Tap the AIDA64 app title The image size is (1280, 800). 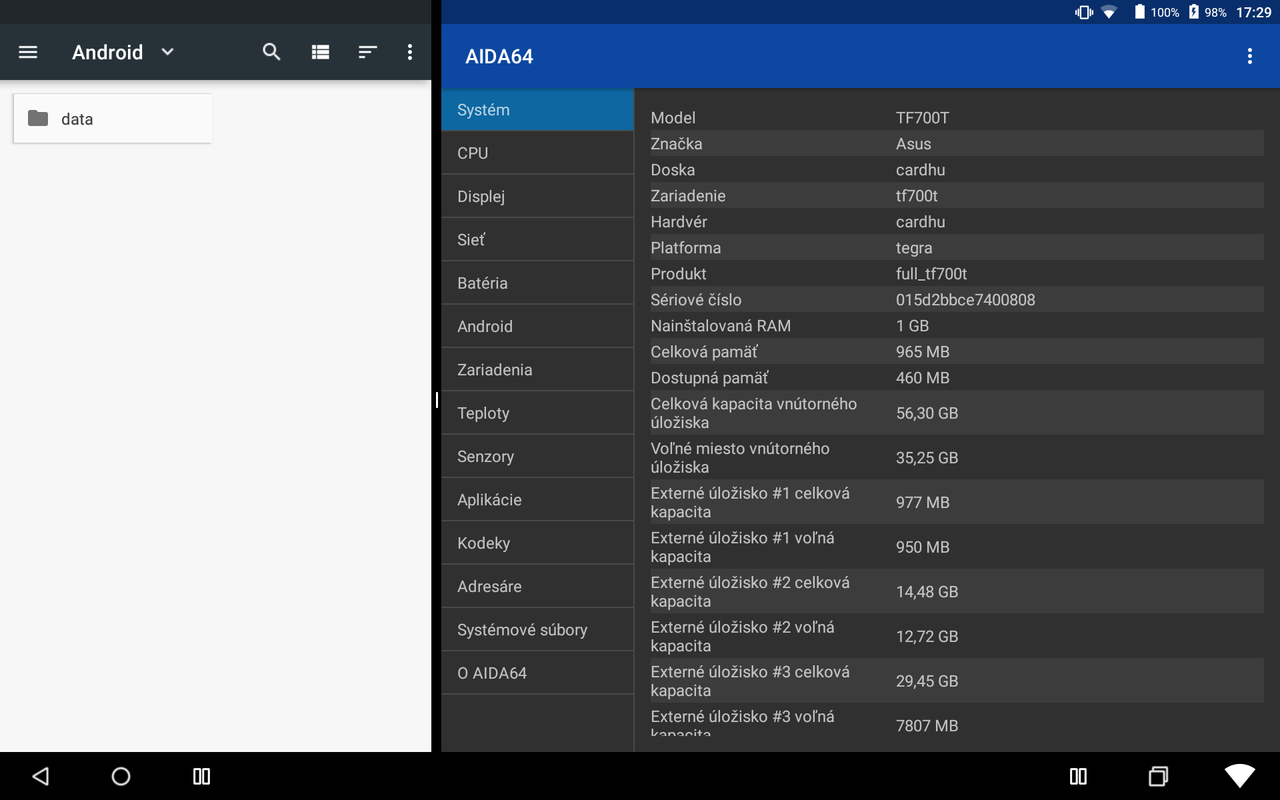499,57
